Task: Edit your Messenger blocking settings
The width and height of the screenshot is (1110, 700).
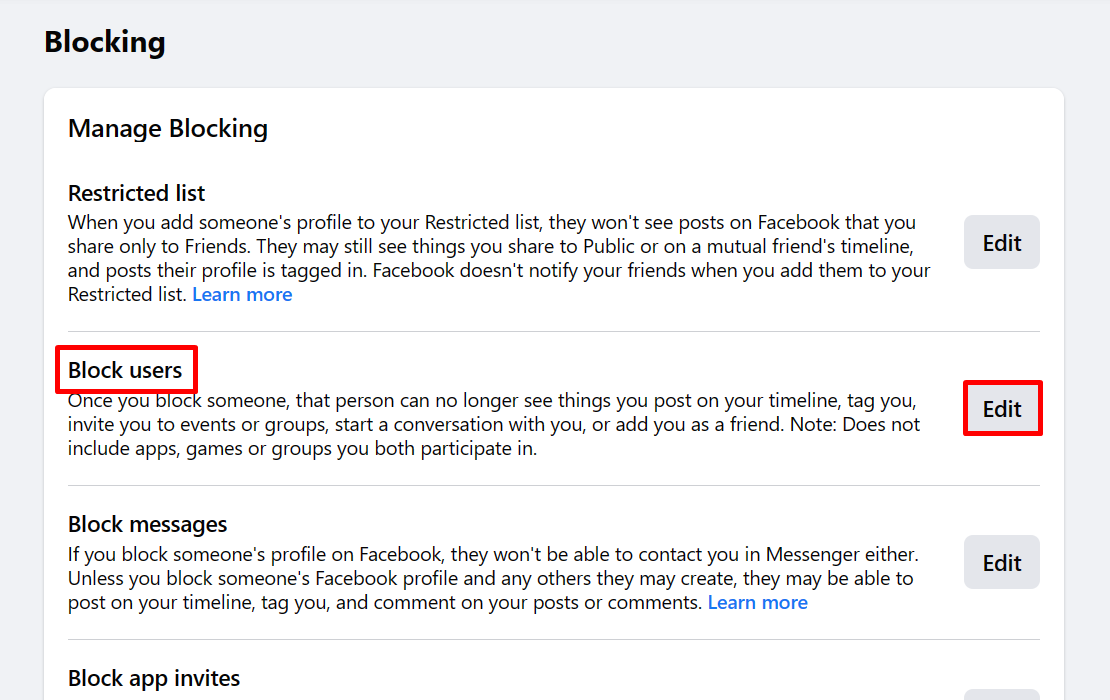Action: (1001, 562)
